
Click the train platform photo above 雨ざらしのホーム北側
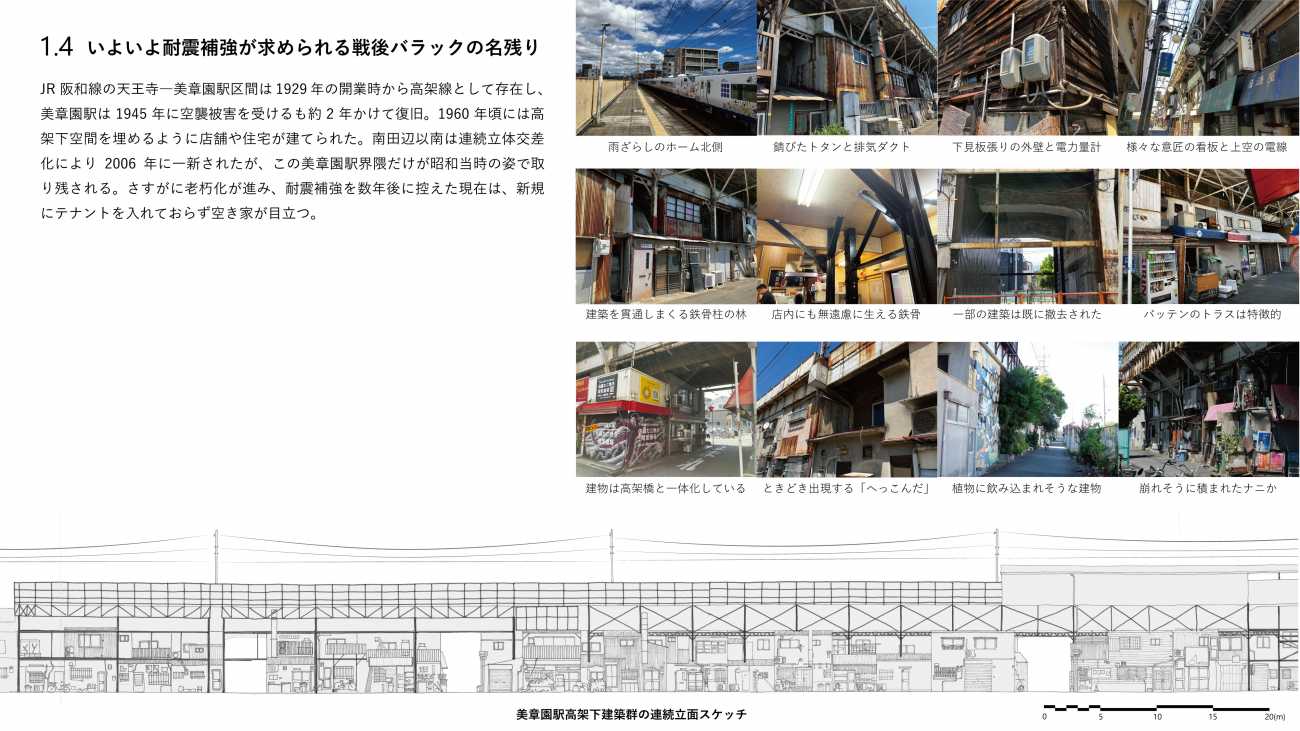coord(665,67)
